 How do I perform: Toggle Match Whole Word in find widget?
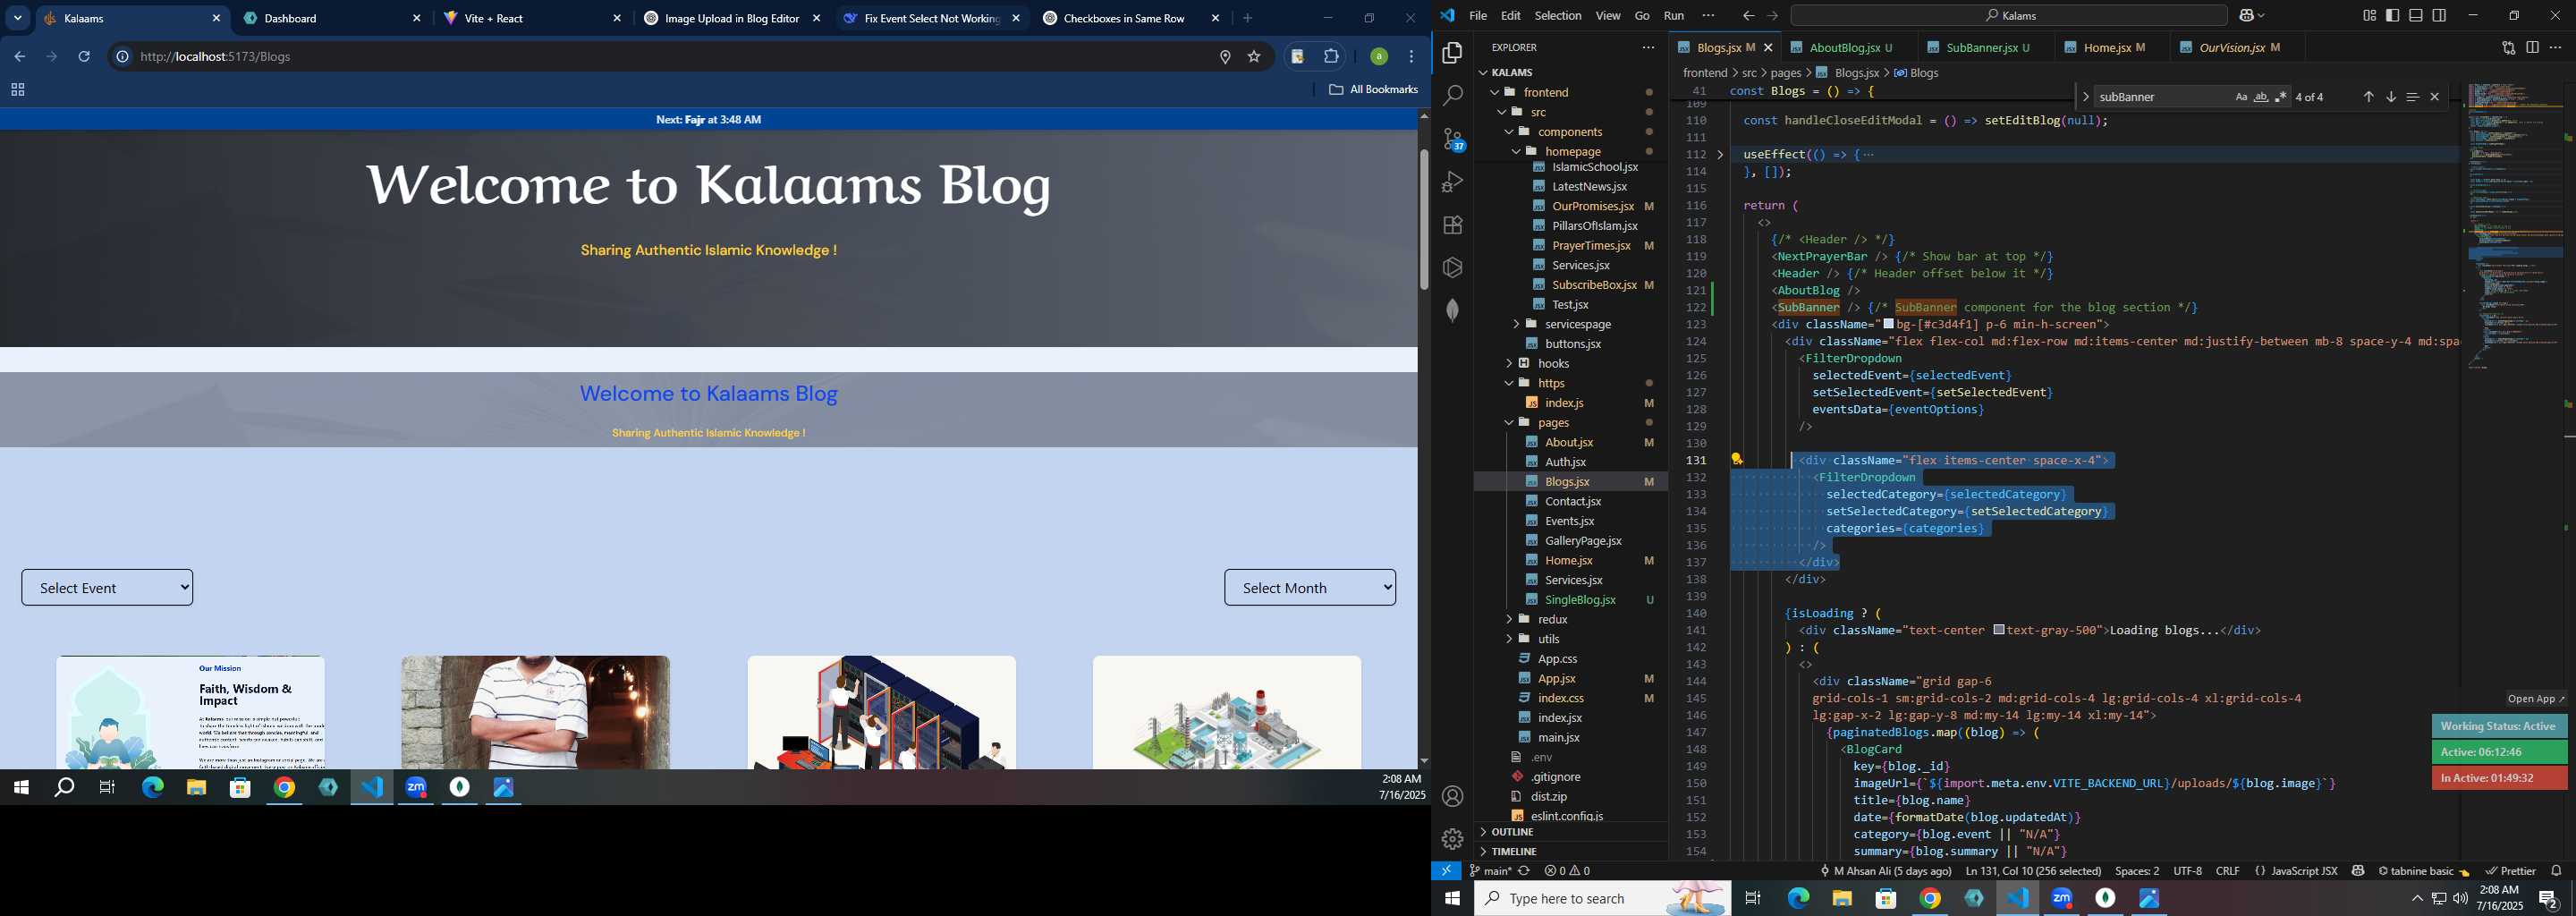point(2261,97)
